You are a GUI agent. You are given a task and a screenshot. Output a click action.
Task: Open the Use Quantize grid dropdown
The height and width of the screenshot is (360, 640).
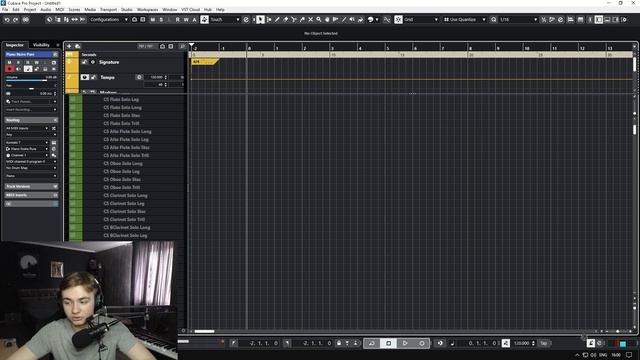pyautogui.click(x=465, y=20)
